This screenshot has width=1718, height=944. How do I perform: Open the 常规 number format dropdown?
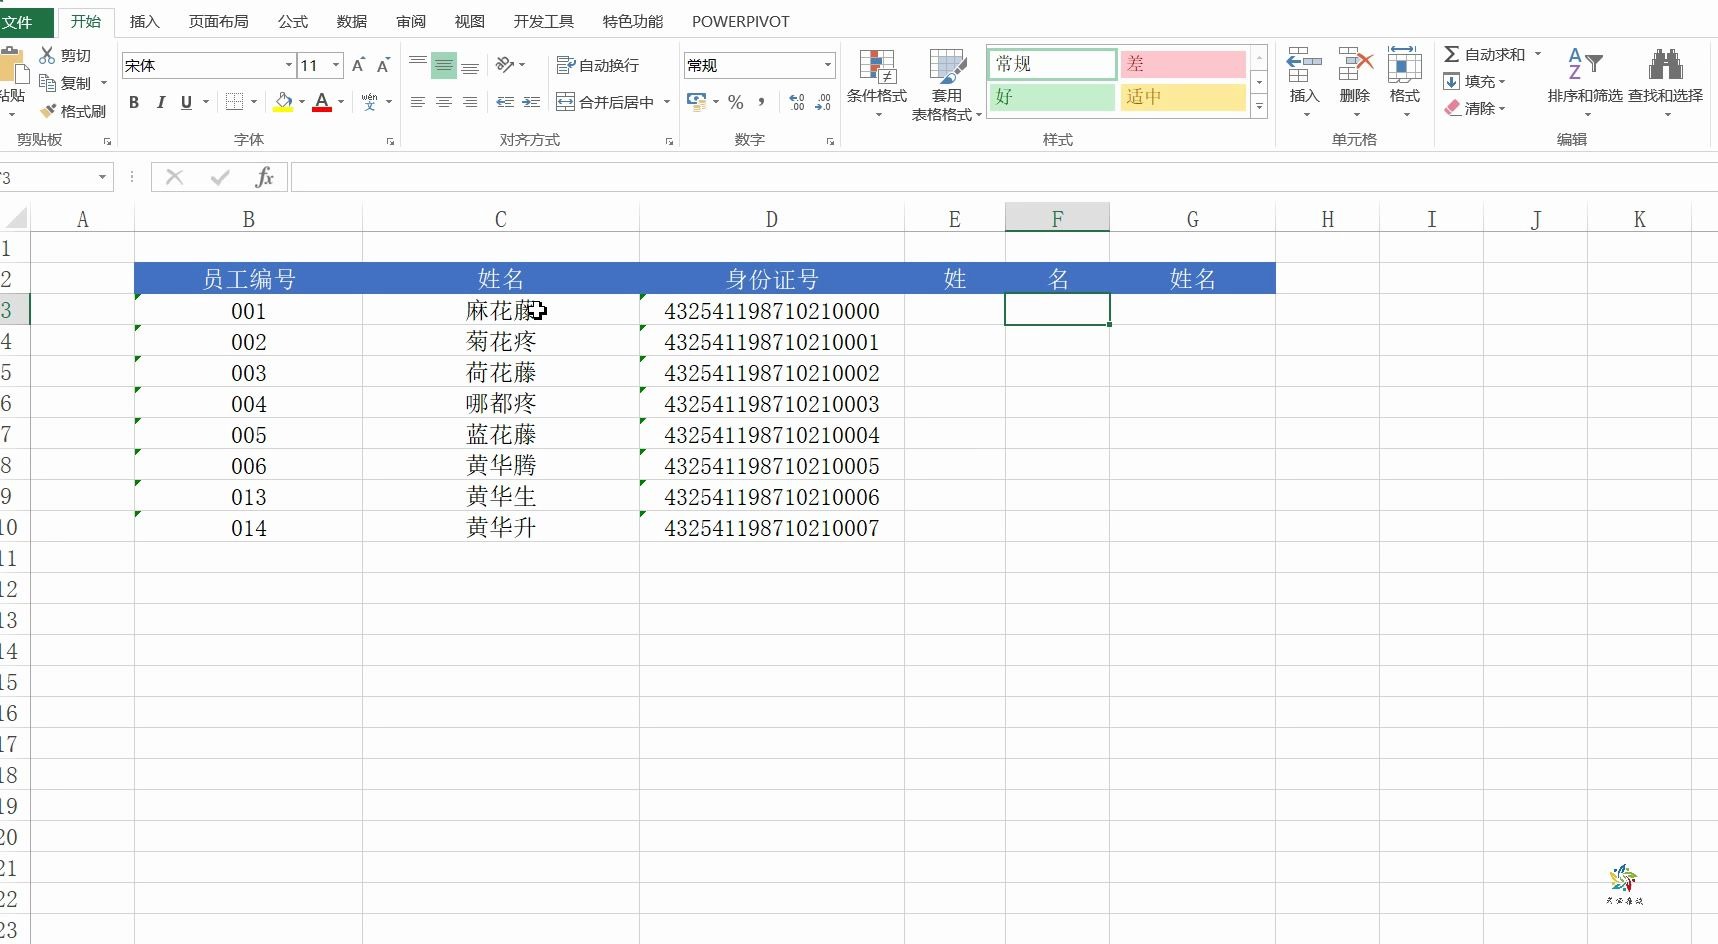click(828, 65)
